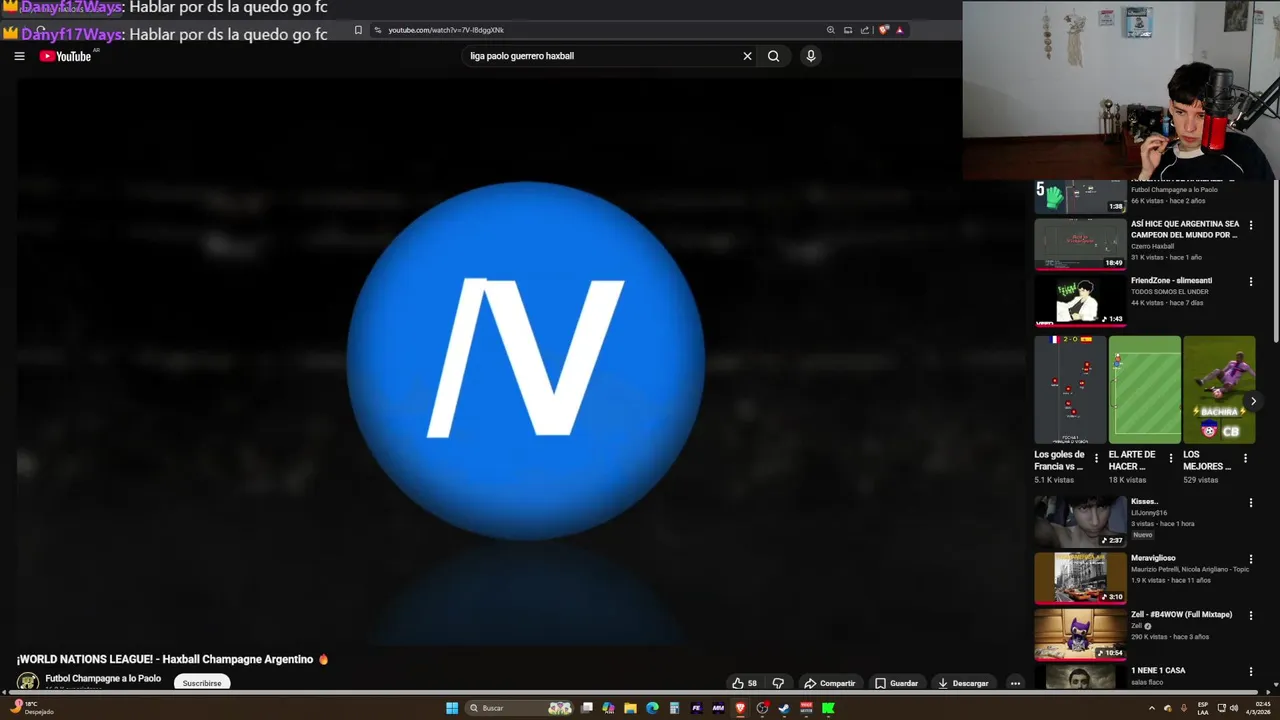Open weather widget showing 18°C
The image size is (1280, 720).
(32, 708)
